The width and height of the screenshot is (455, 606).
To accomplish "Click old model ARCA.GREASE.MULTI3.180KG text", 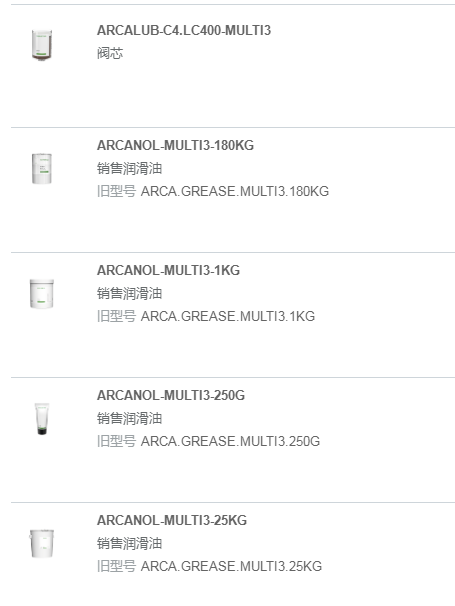I will point(235,191).
